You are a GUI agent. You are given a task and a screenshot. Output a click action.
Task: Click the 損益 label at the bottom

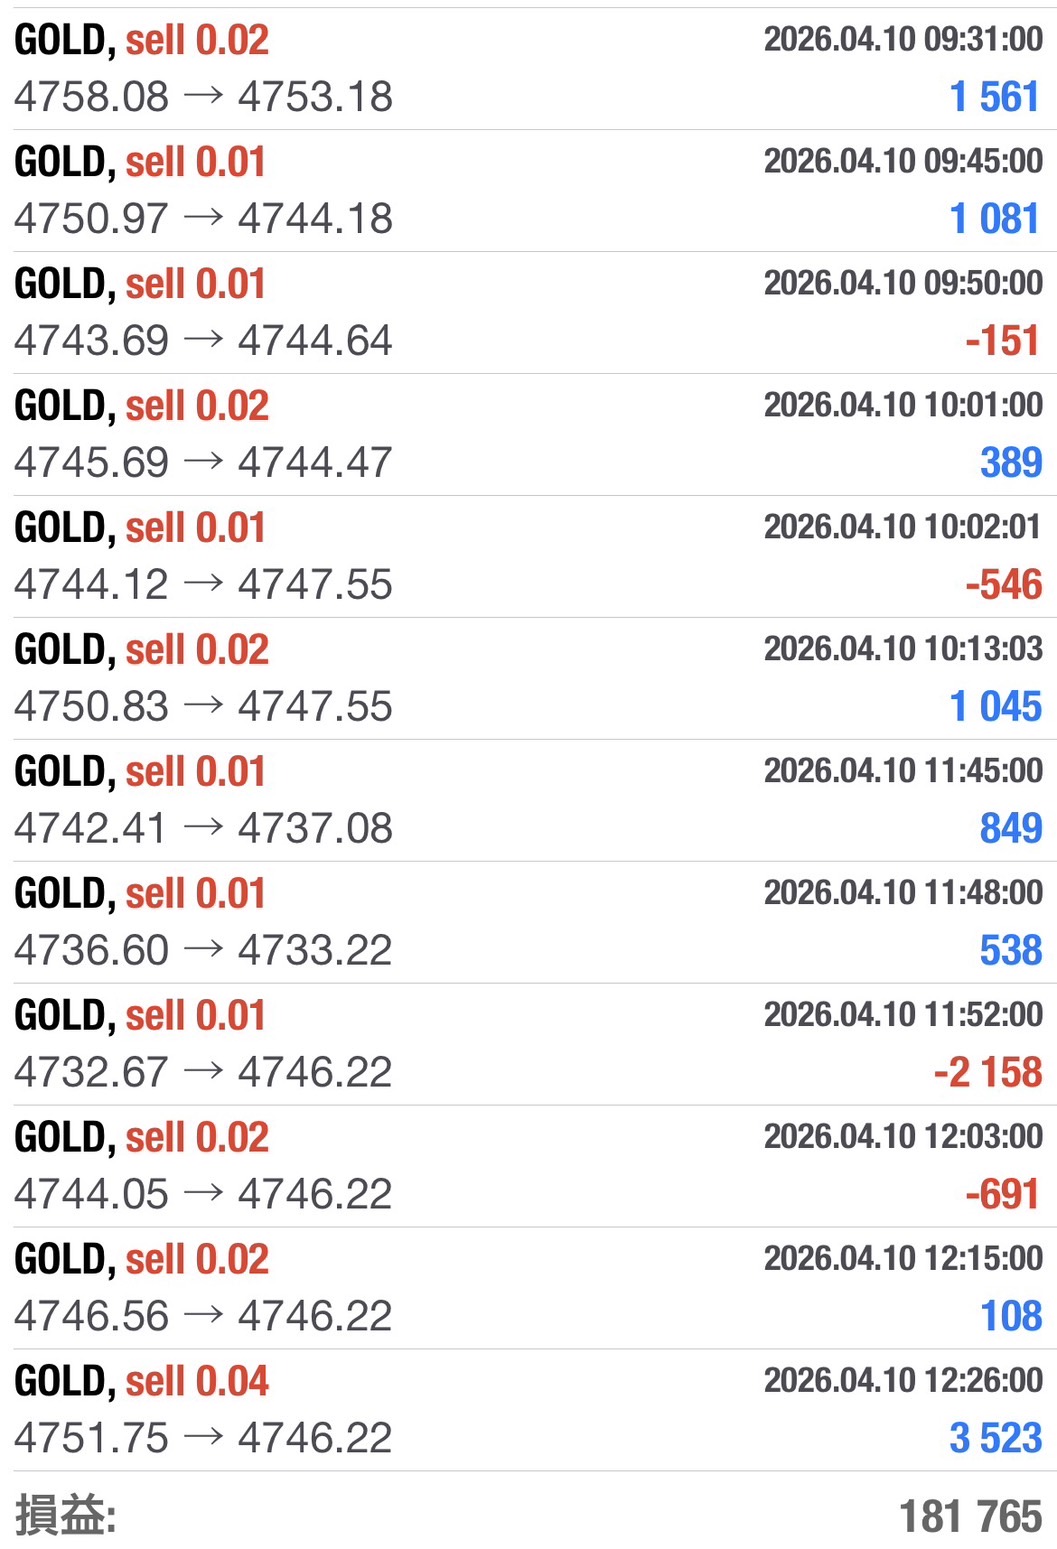click(65, 1515)
